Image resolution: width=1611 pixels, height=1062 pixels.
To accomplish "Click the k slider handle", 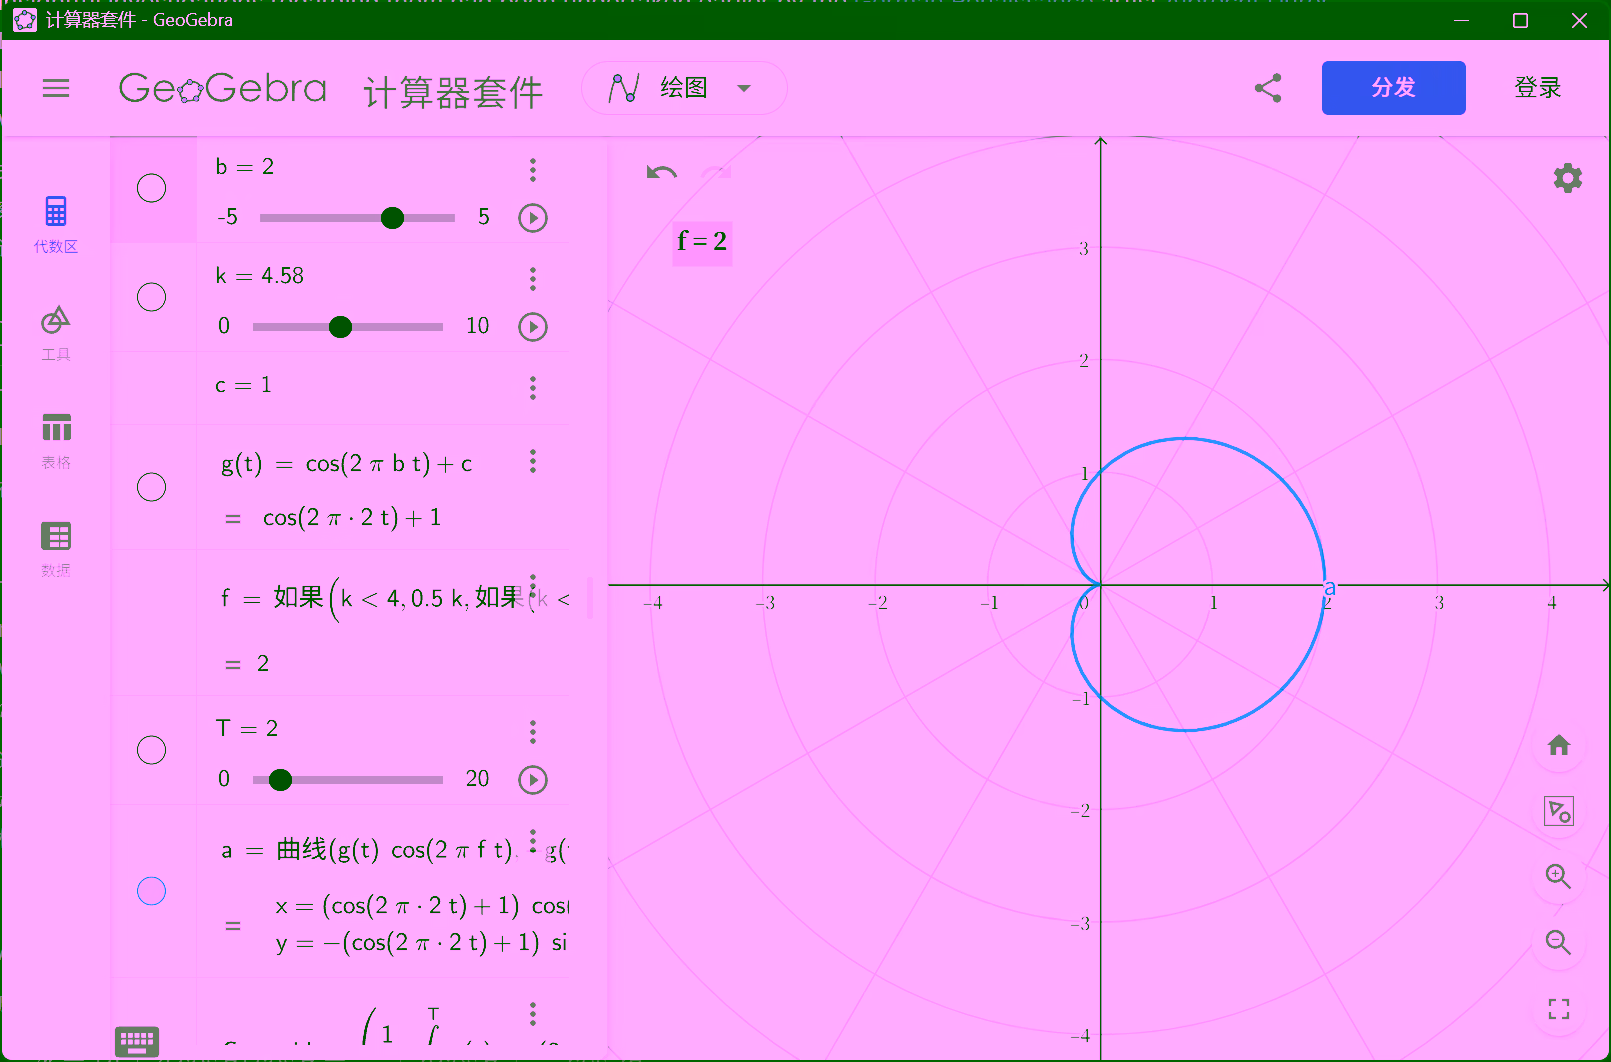I will tap(340, 327).
